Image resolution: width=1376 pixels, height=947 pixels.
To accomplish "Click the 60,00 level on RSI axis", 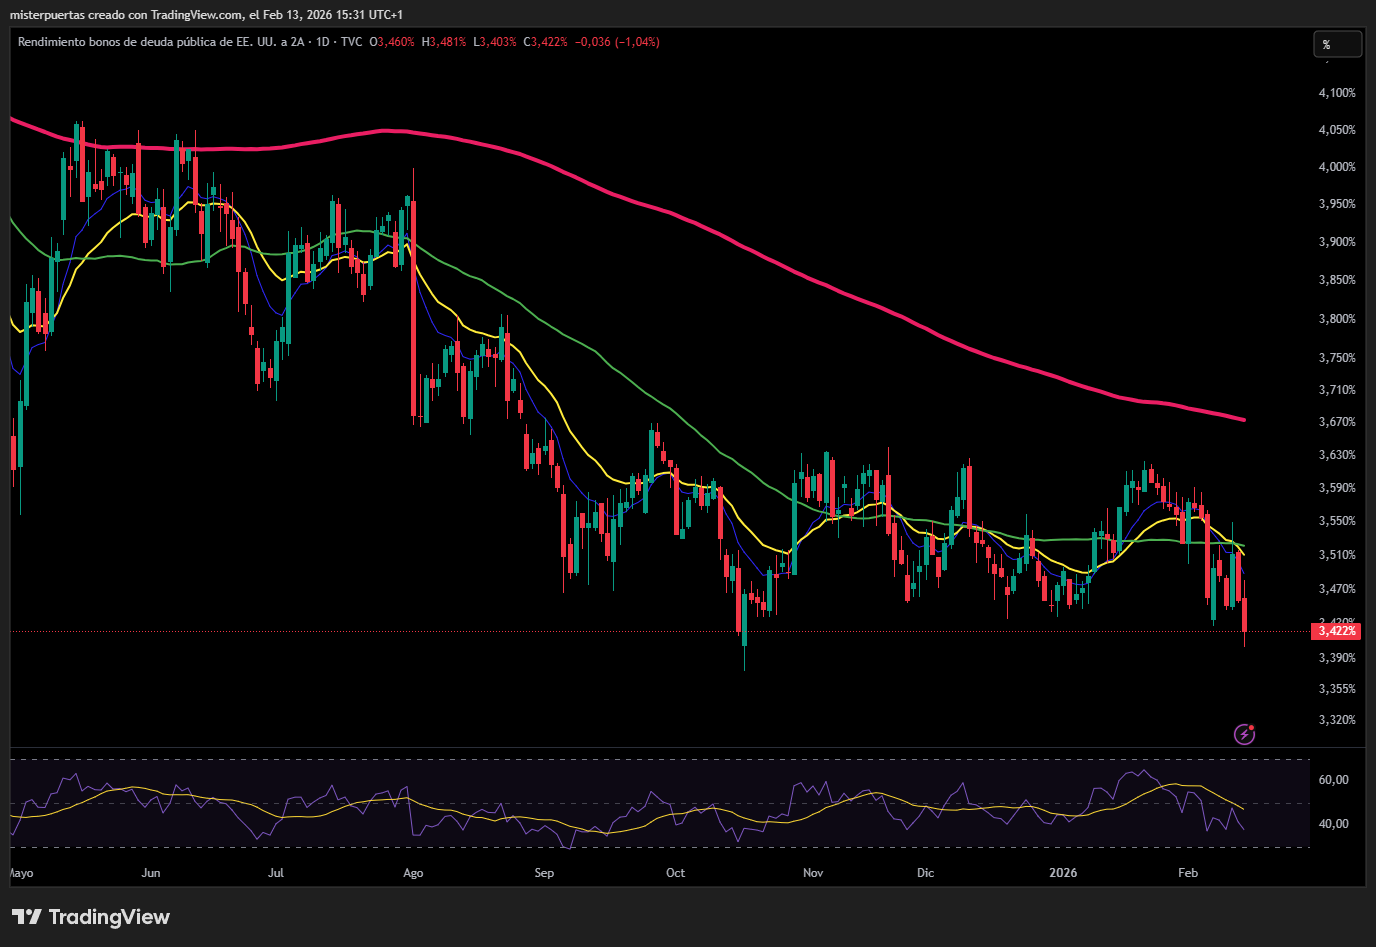I will [x=1334, y=780].
